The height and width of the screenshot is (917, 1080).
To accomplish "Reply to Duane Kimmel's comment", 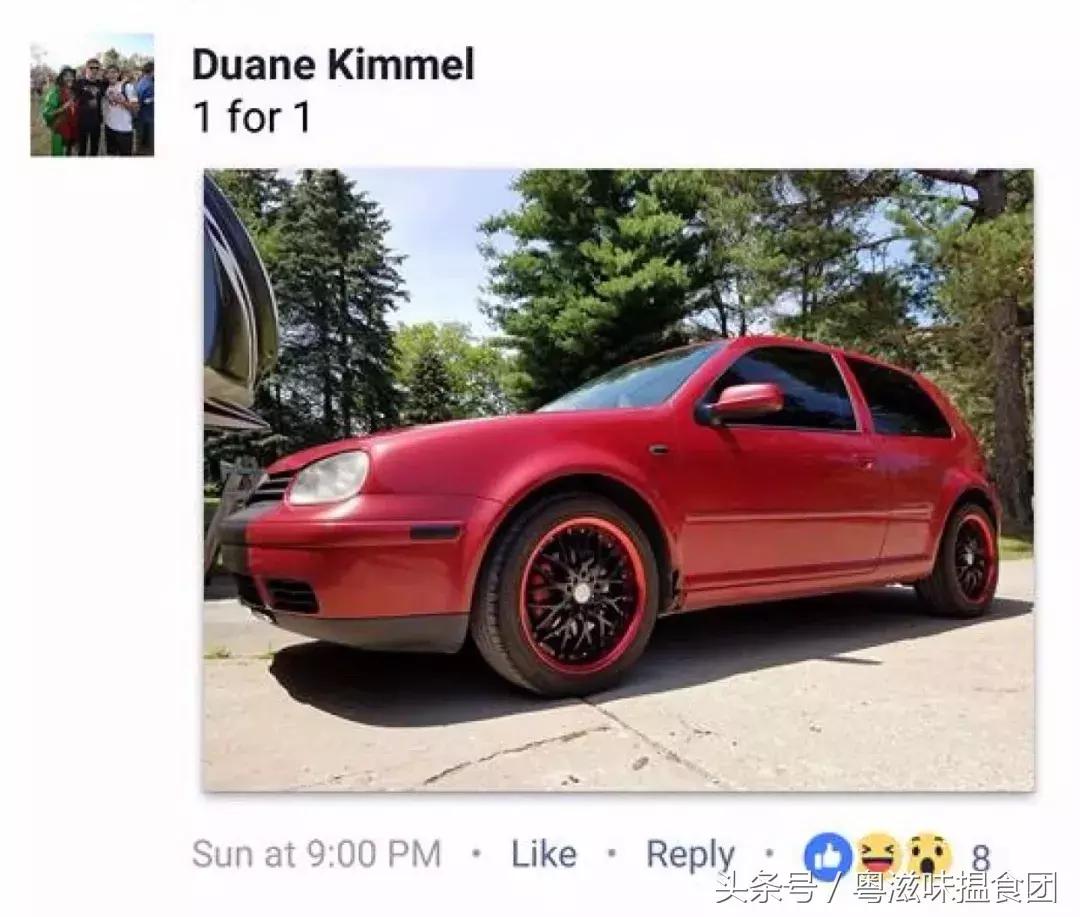I will pos(691,856).
